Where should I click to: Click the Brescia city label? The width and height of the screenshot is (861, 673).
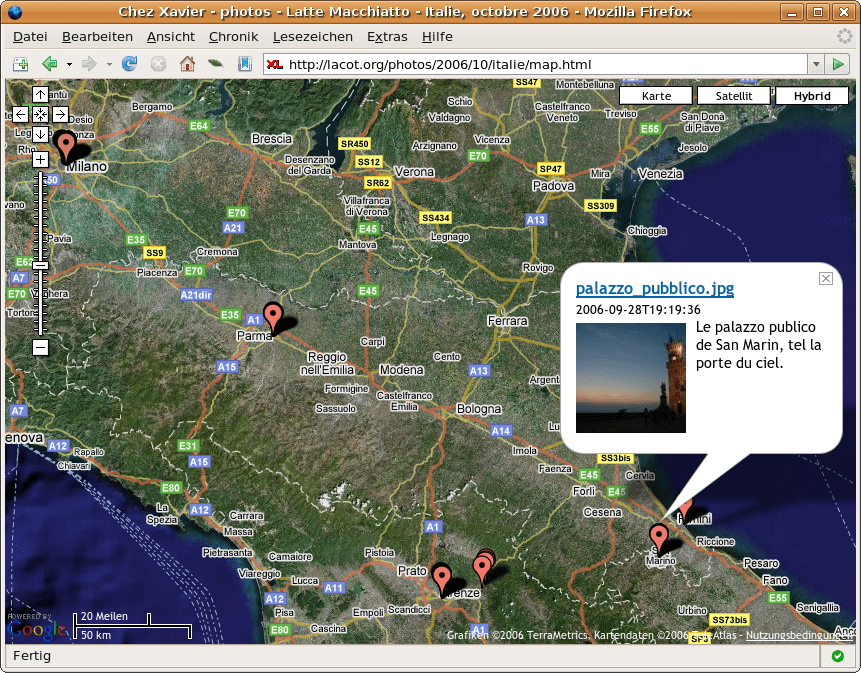[272, 139]
